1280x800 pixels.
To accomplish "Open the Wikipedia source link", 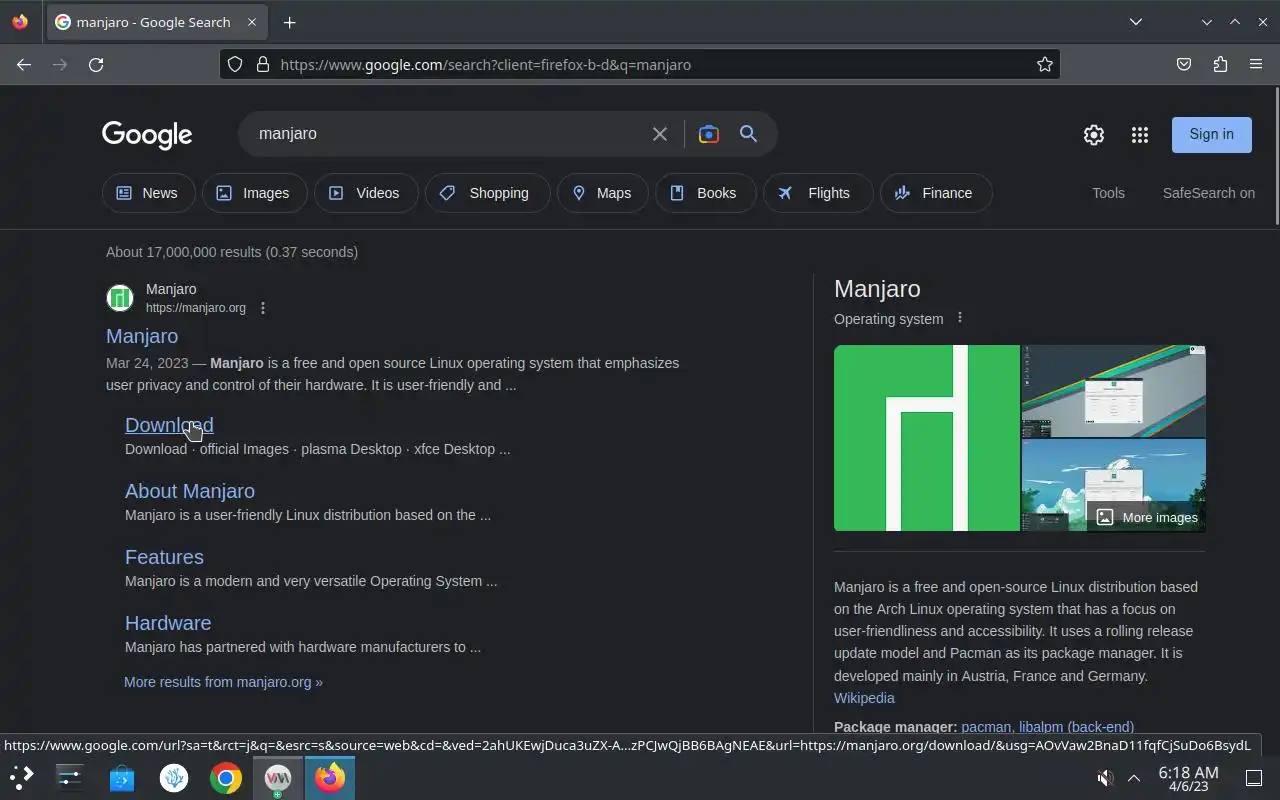I will pyautogui.click(x=864, y=698).
